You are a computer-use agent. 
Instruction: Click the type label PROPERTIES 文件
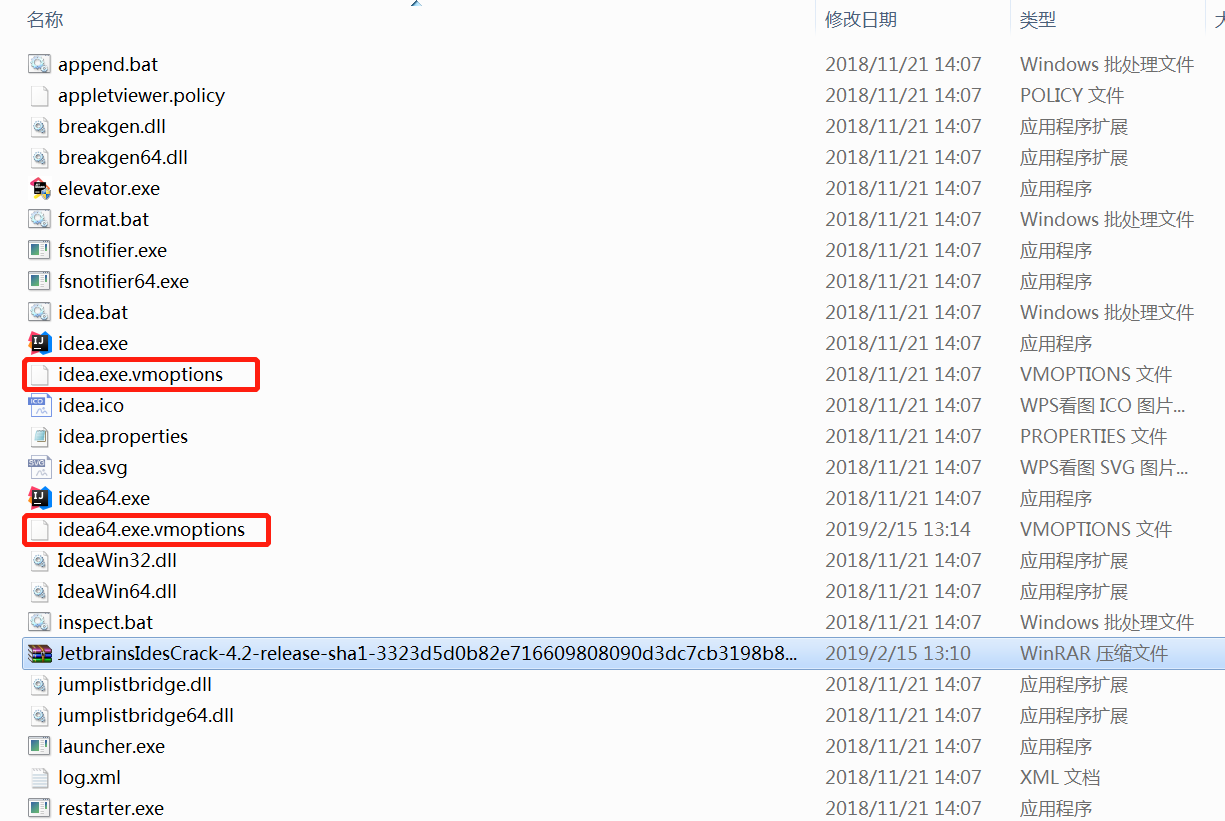pyautogui.click(x=1094, y=436)
